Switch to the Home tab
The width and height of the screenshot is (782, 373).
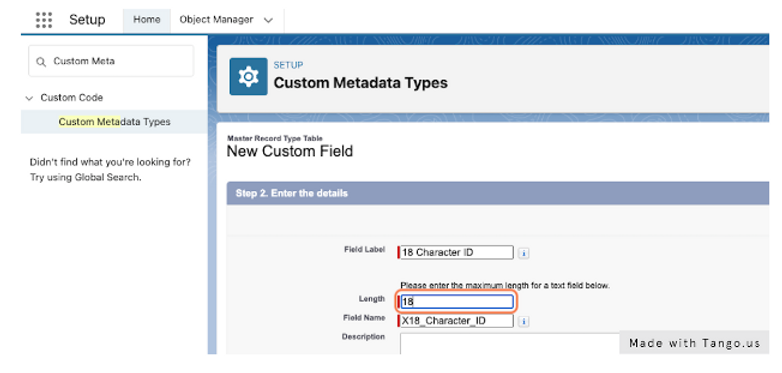(147, 20)
